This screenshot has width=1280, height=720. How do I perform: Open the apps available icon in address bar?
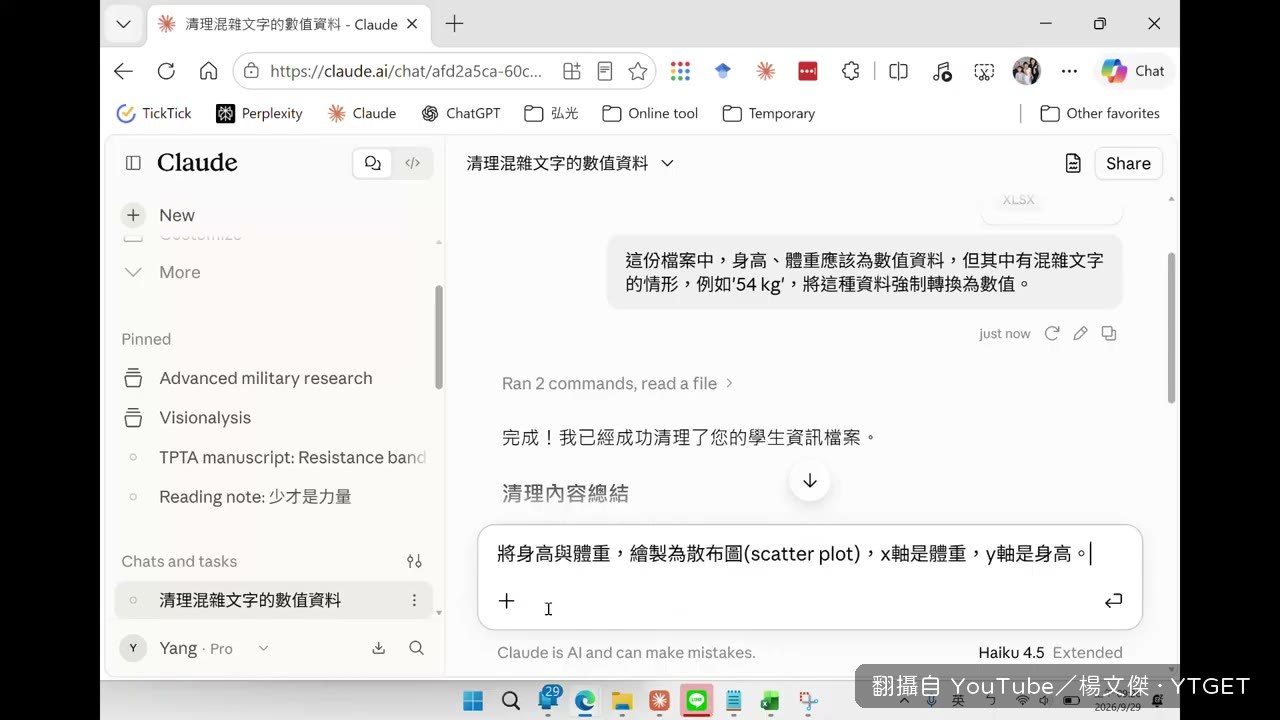tap(572, 71)
